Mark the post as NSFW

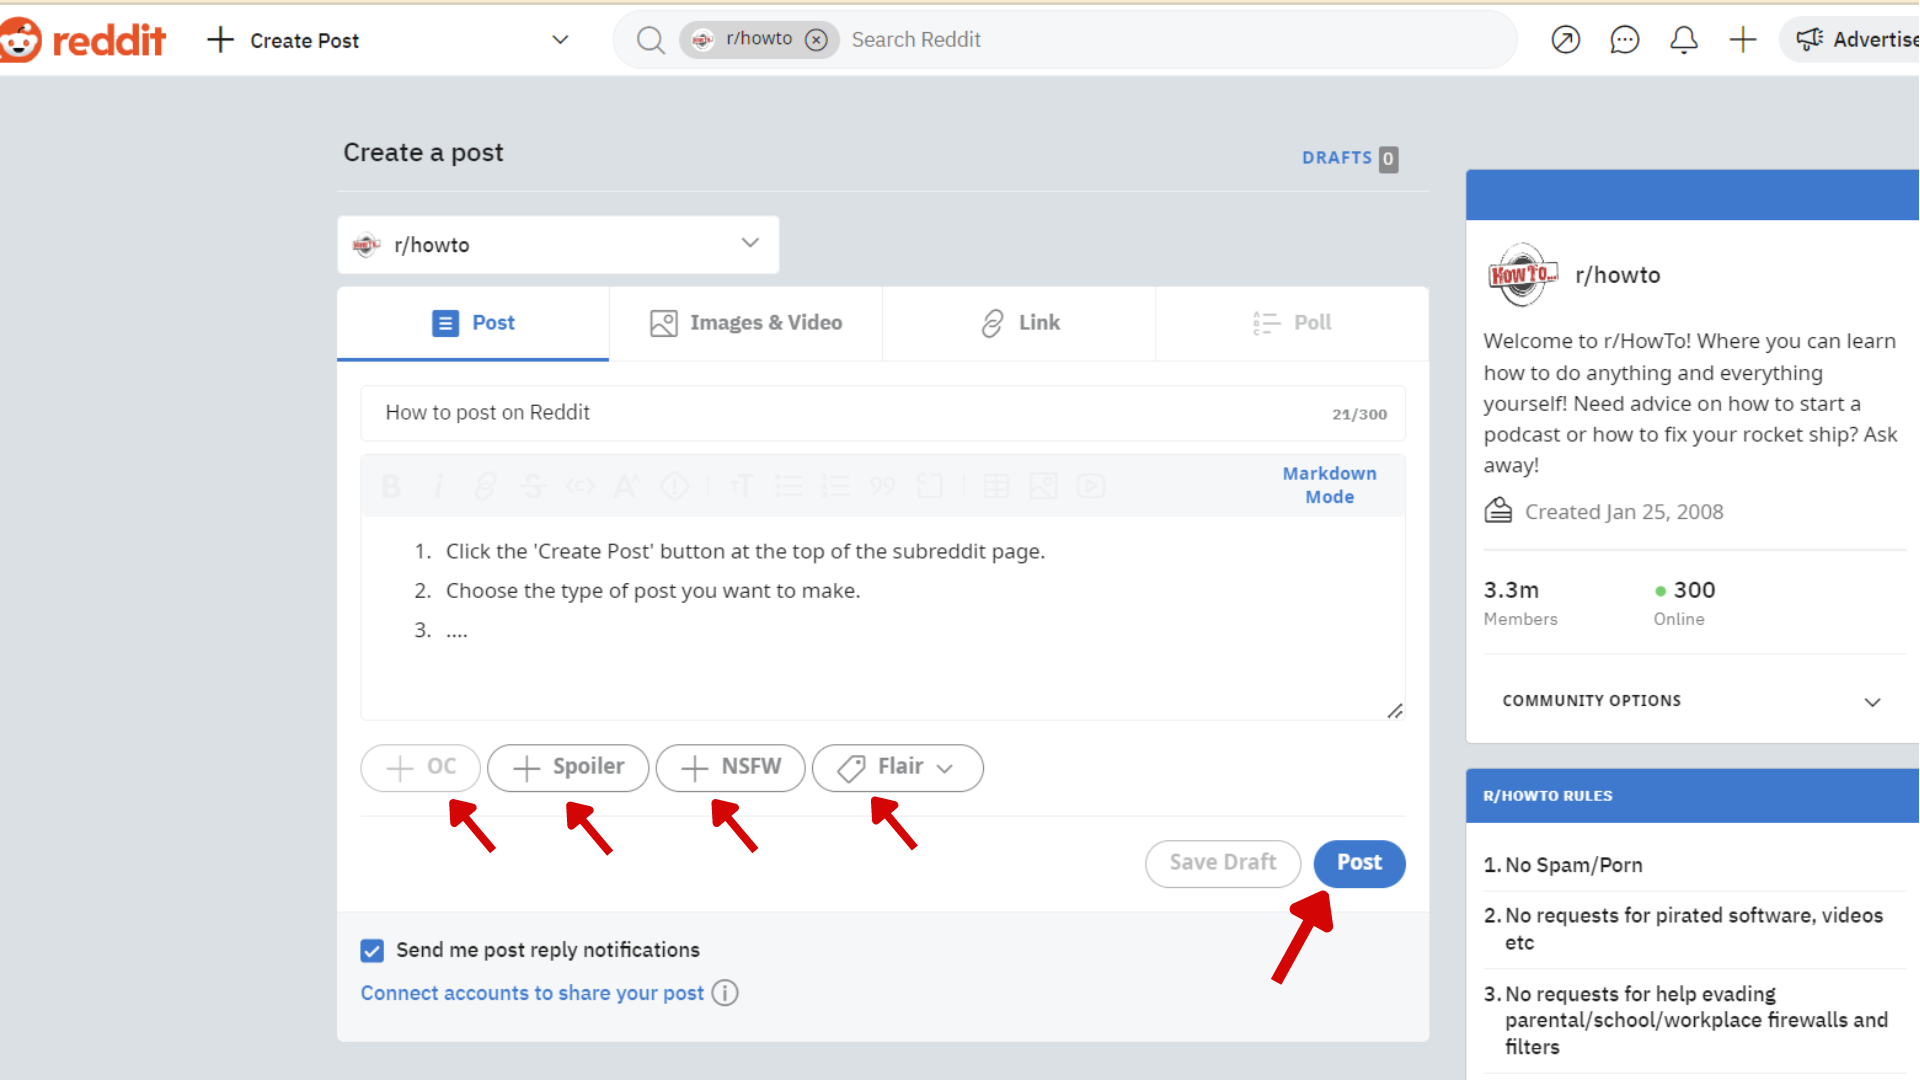coord(730,767)
